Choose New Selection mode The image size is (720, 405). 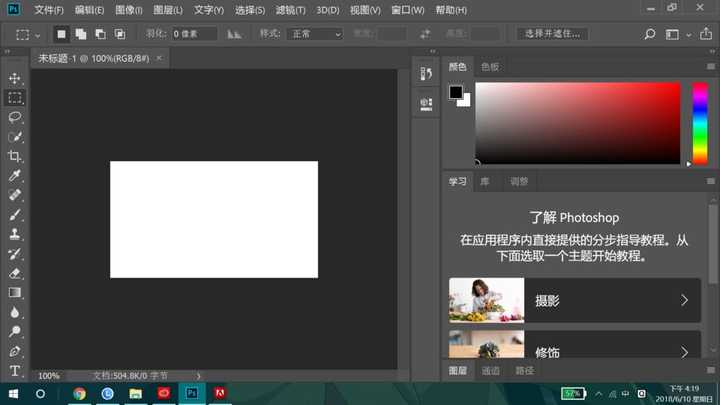(61, 34)
